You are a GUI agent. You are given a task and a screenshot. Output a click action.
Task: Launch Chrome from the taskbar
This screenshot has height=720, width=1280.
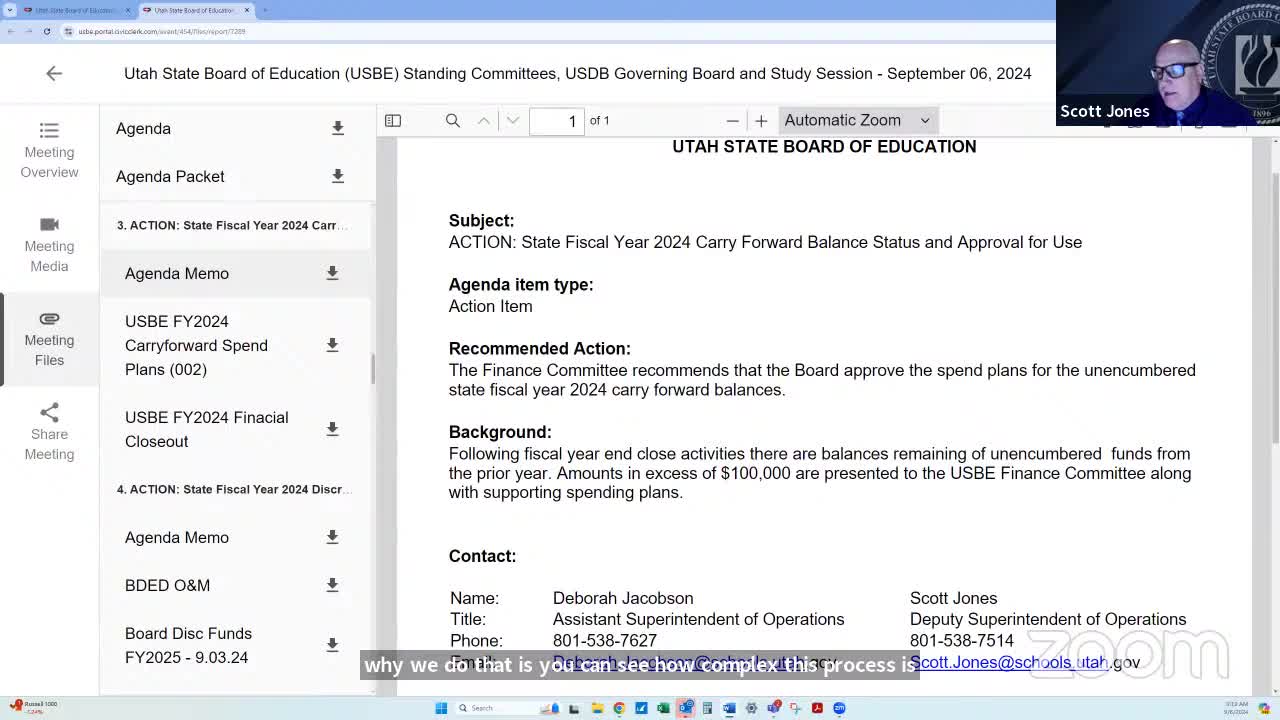pyautogui.click(x=619, y=708)
